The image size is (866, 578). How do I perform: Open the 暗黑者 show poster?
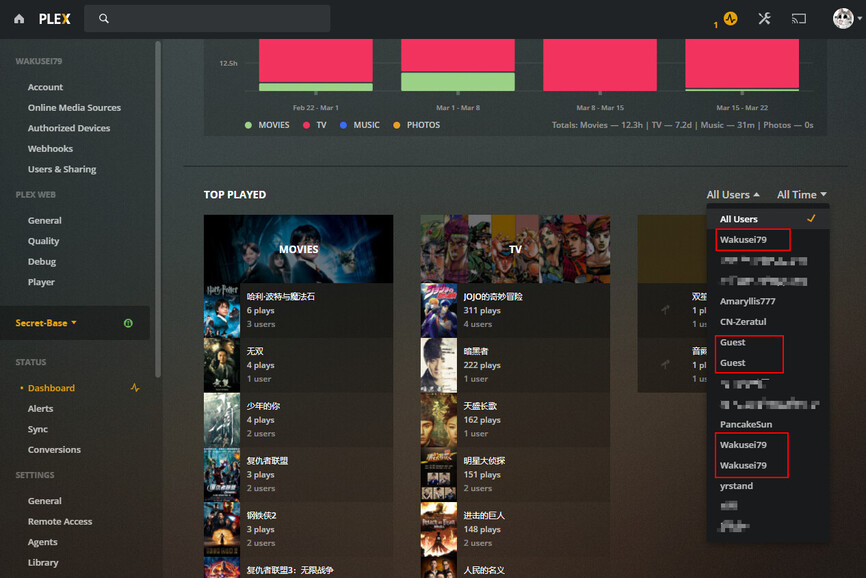point(439,365)
